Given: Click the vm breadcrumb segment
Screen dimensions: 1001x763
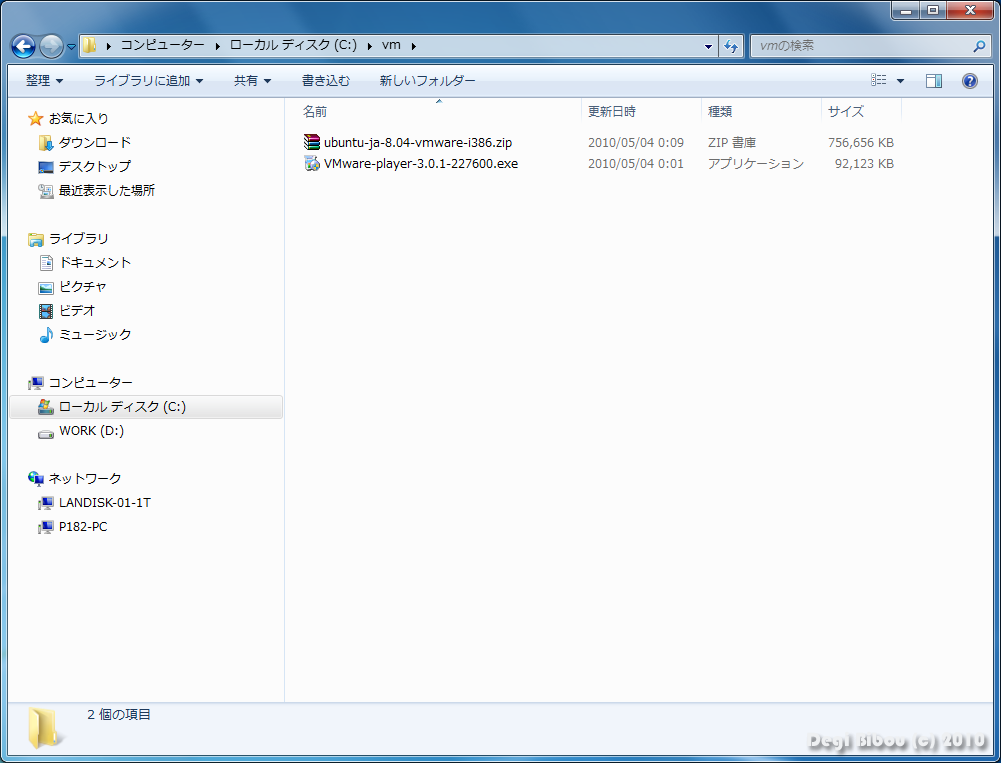Looking at the screenshot, I should (391, 45).
